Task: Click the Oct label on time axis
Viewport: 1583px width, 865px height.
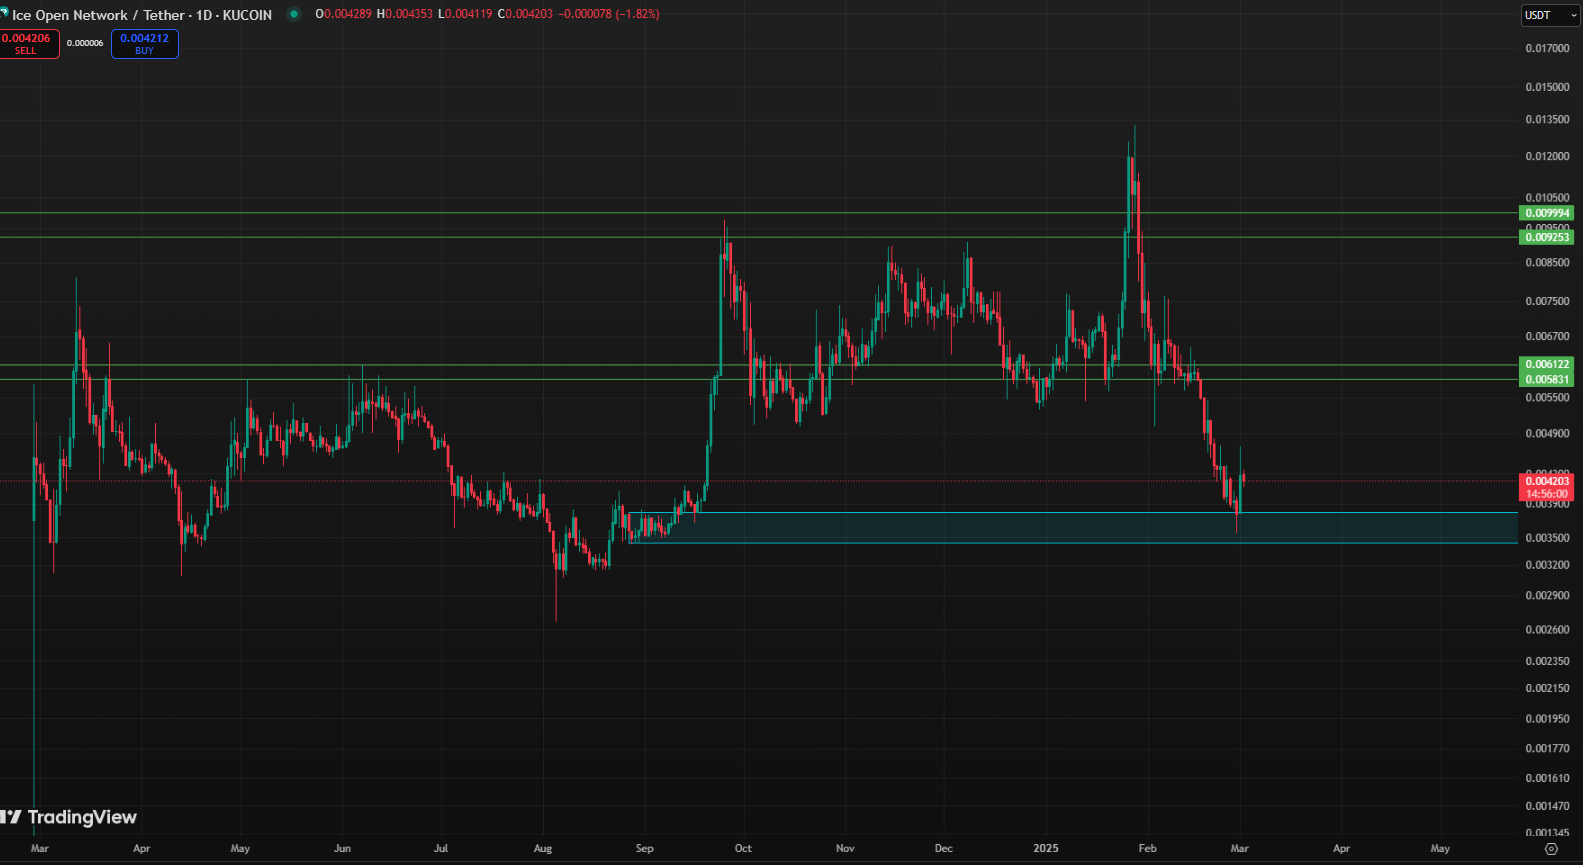Action: [743, 848]
